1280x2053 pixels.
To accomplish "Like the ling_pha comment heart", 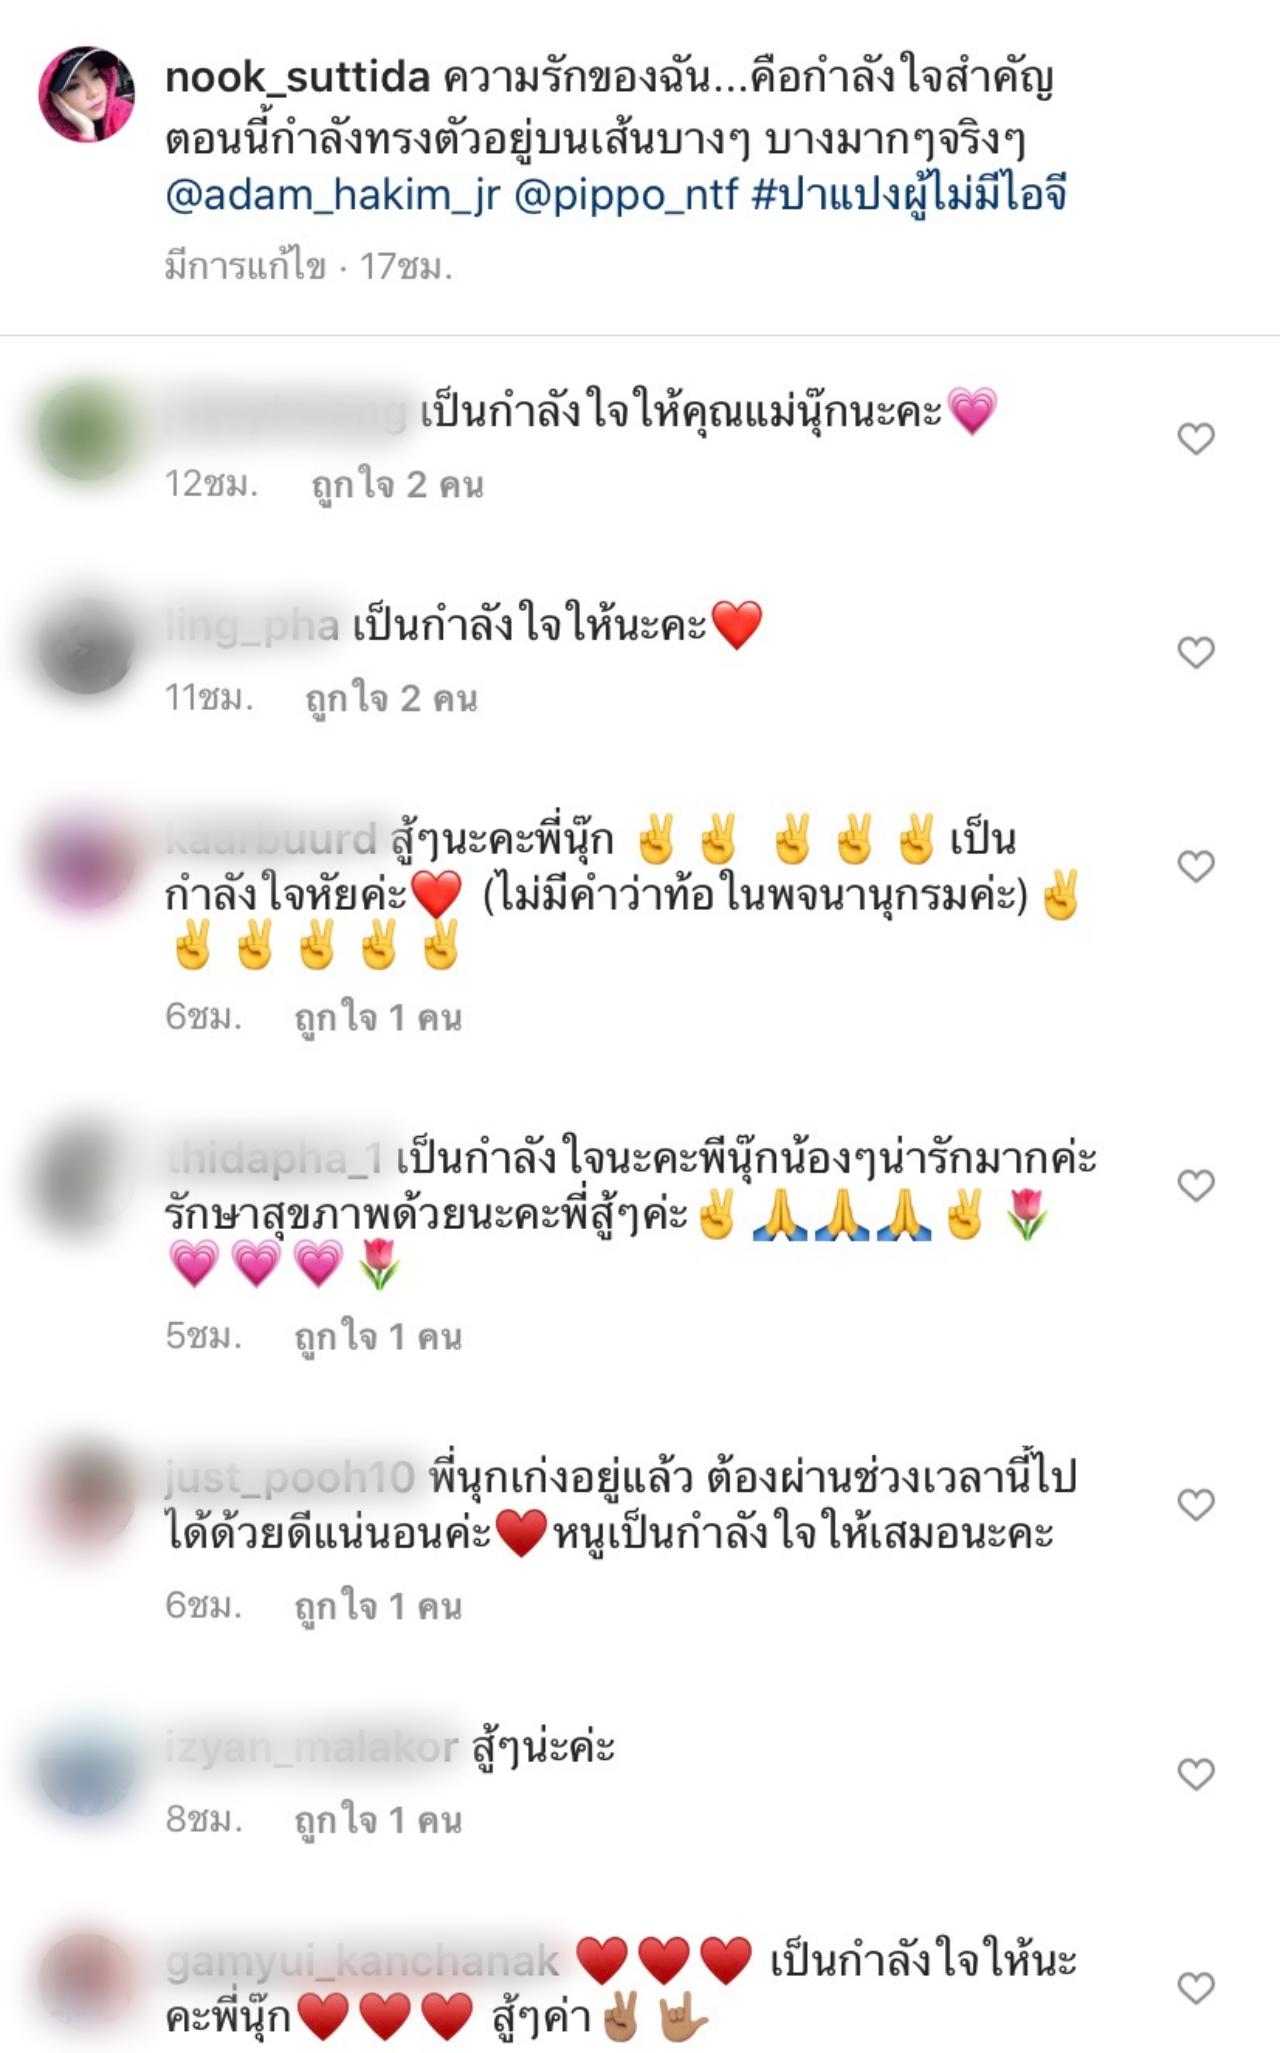I will (x=1195, y=652).
